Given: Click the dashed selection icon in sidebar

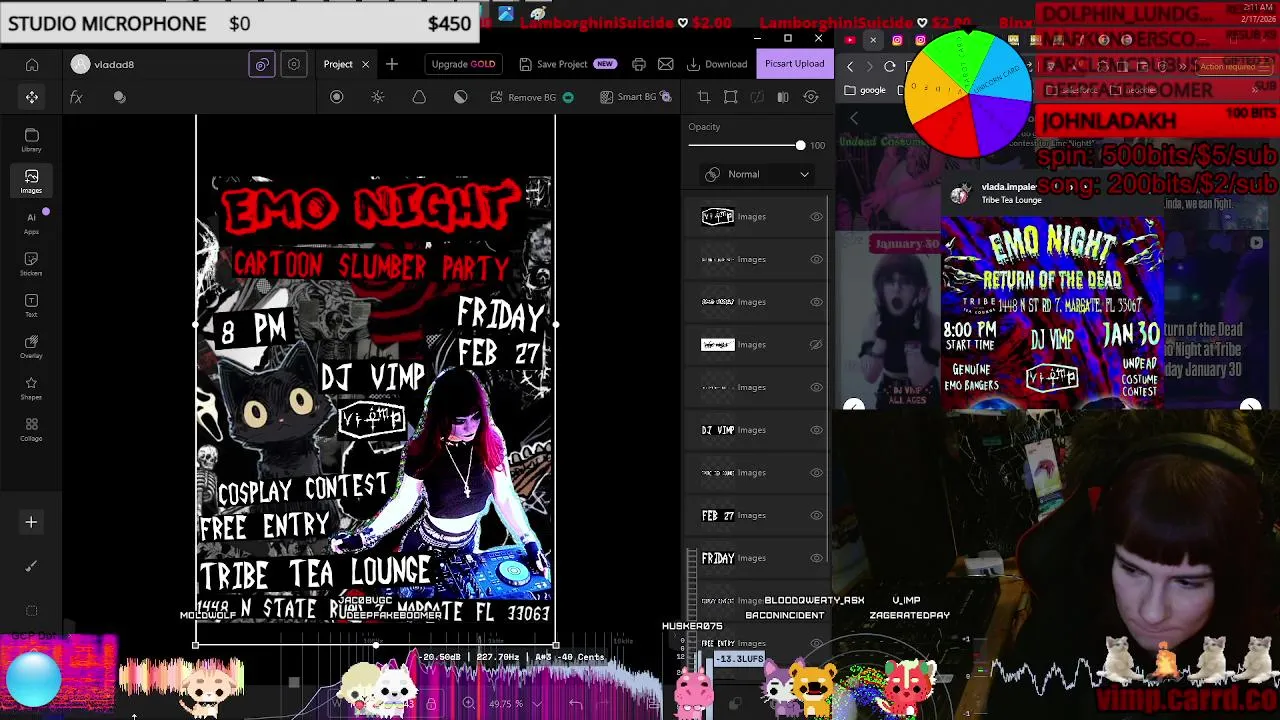Looking at the screenshot, I should point(31,610).
